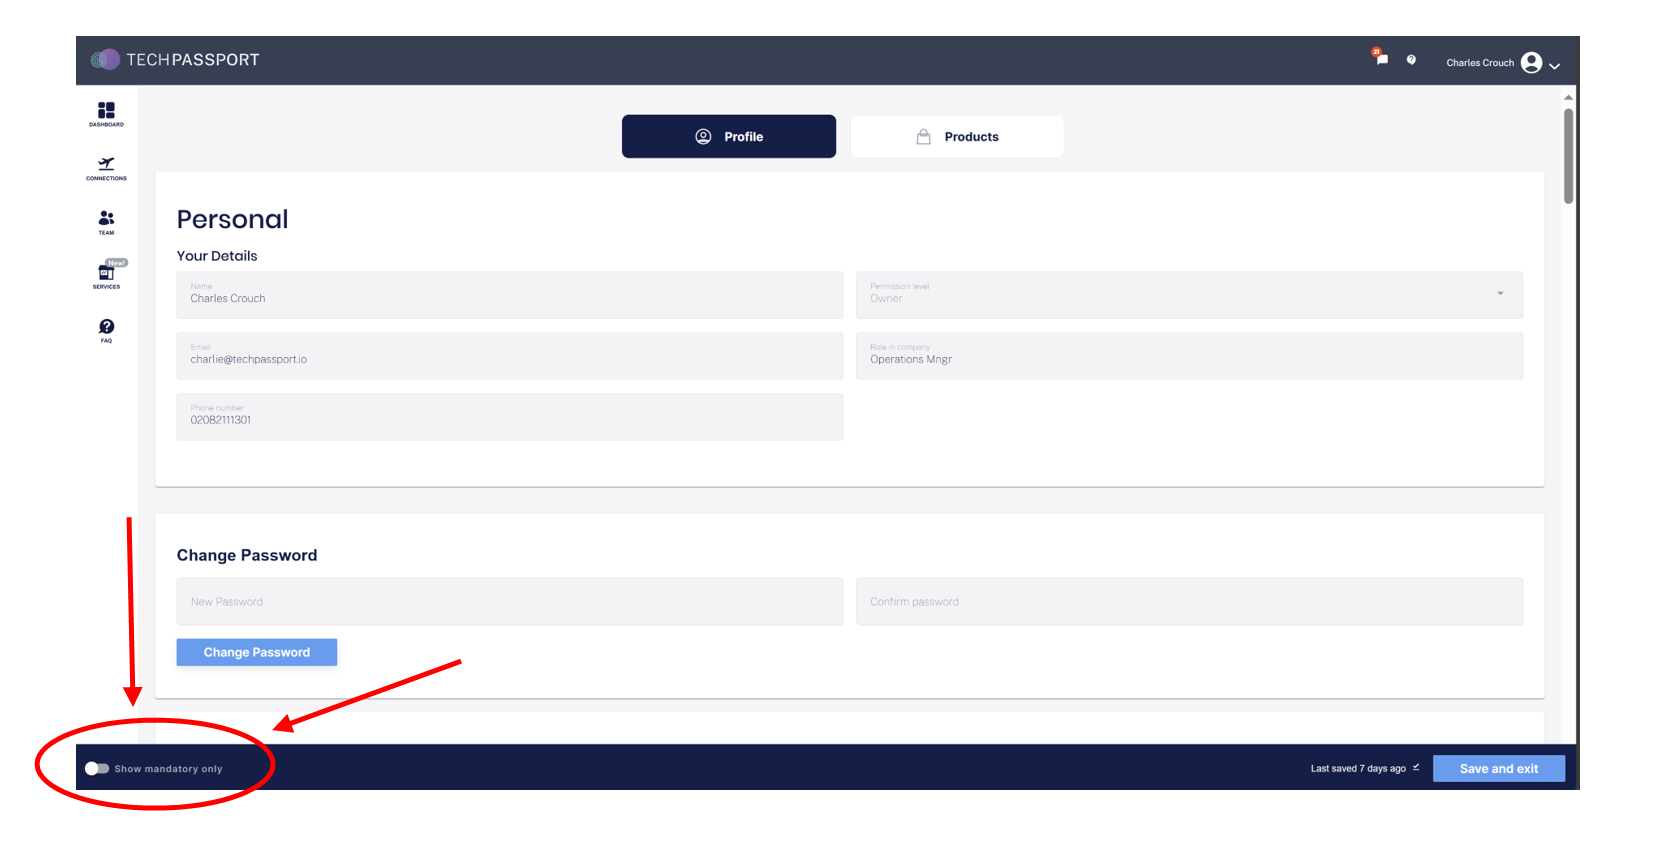The height and width of the screenshot is (845, 1661).
Task: Open the FAQ sidebar icon
Action: click(106, 329)
